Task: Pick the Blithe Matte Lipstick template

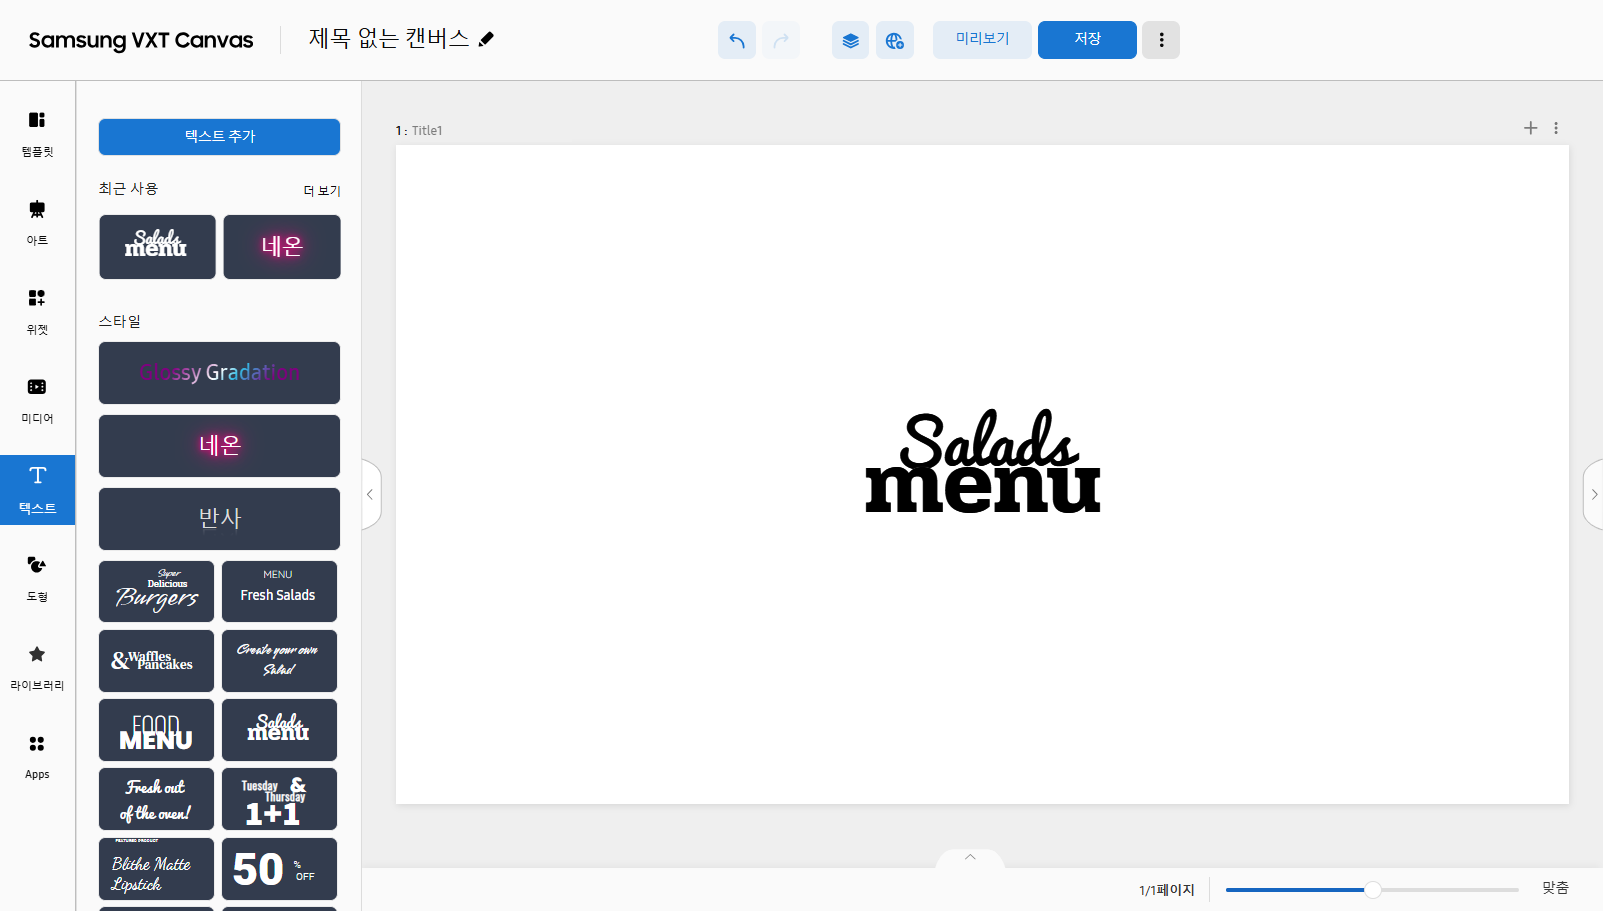Action: (156, 869)
